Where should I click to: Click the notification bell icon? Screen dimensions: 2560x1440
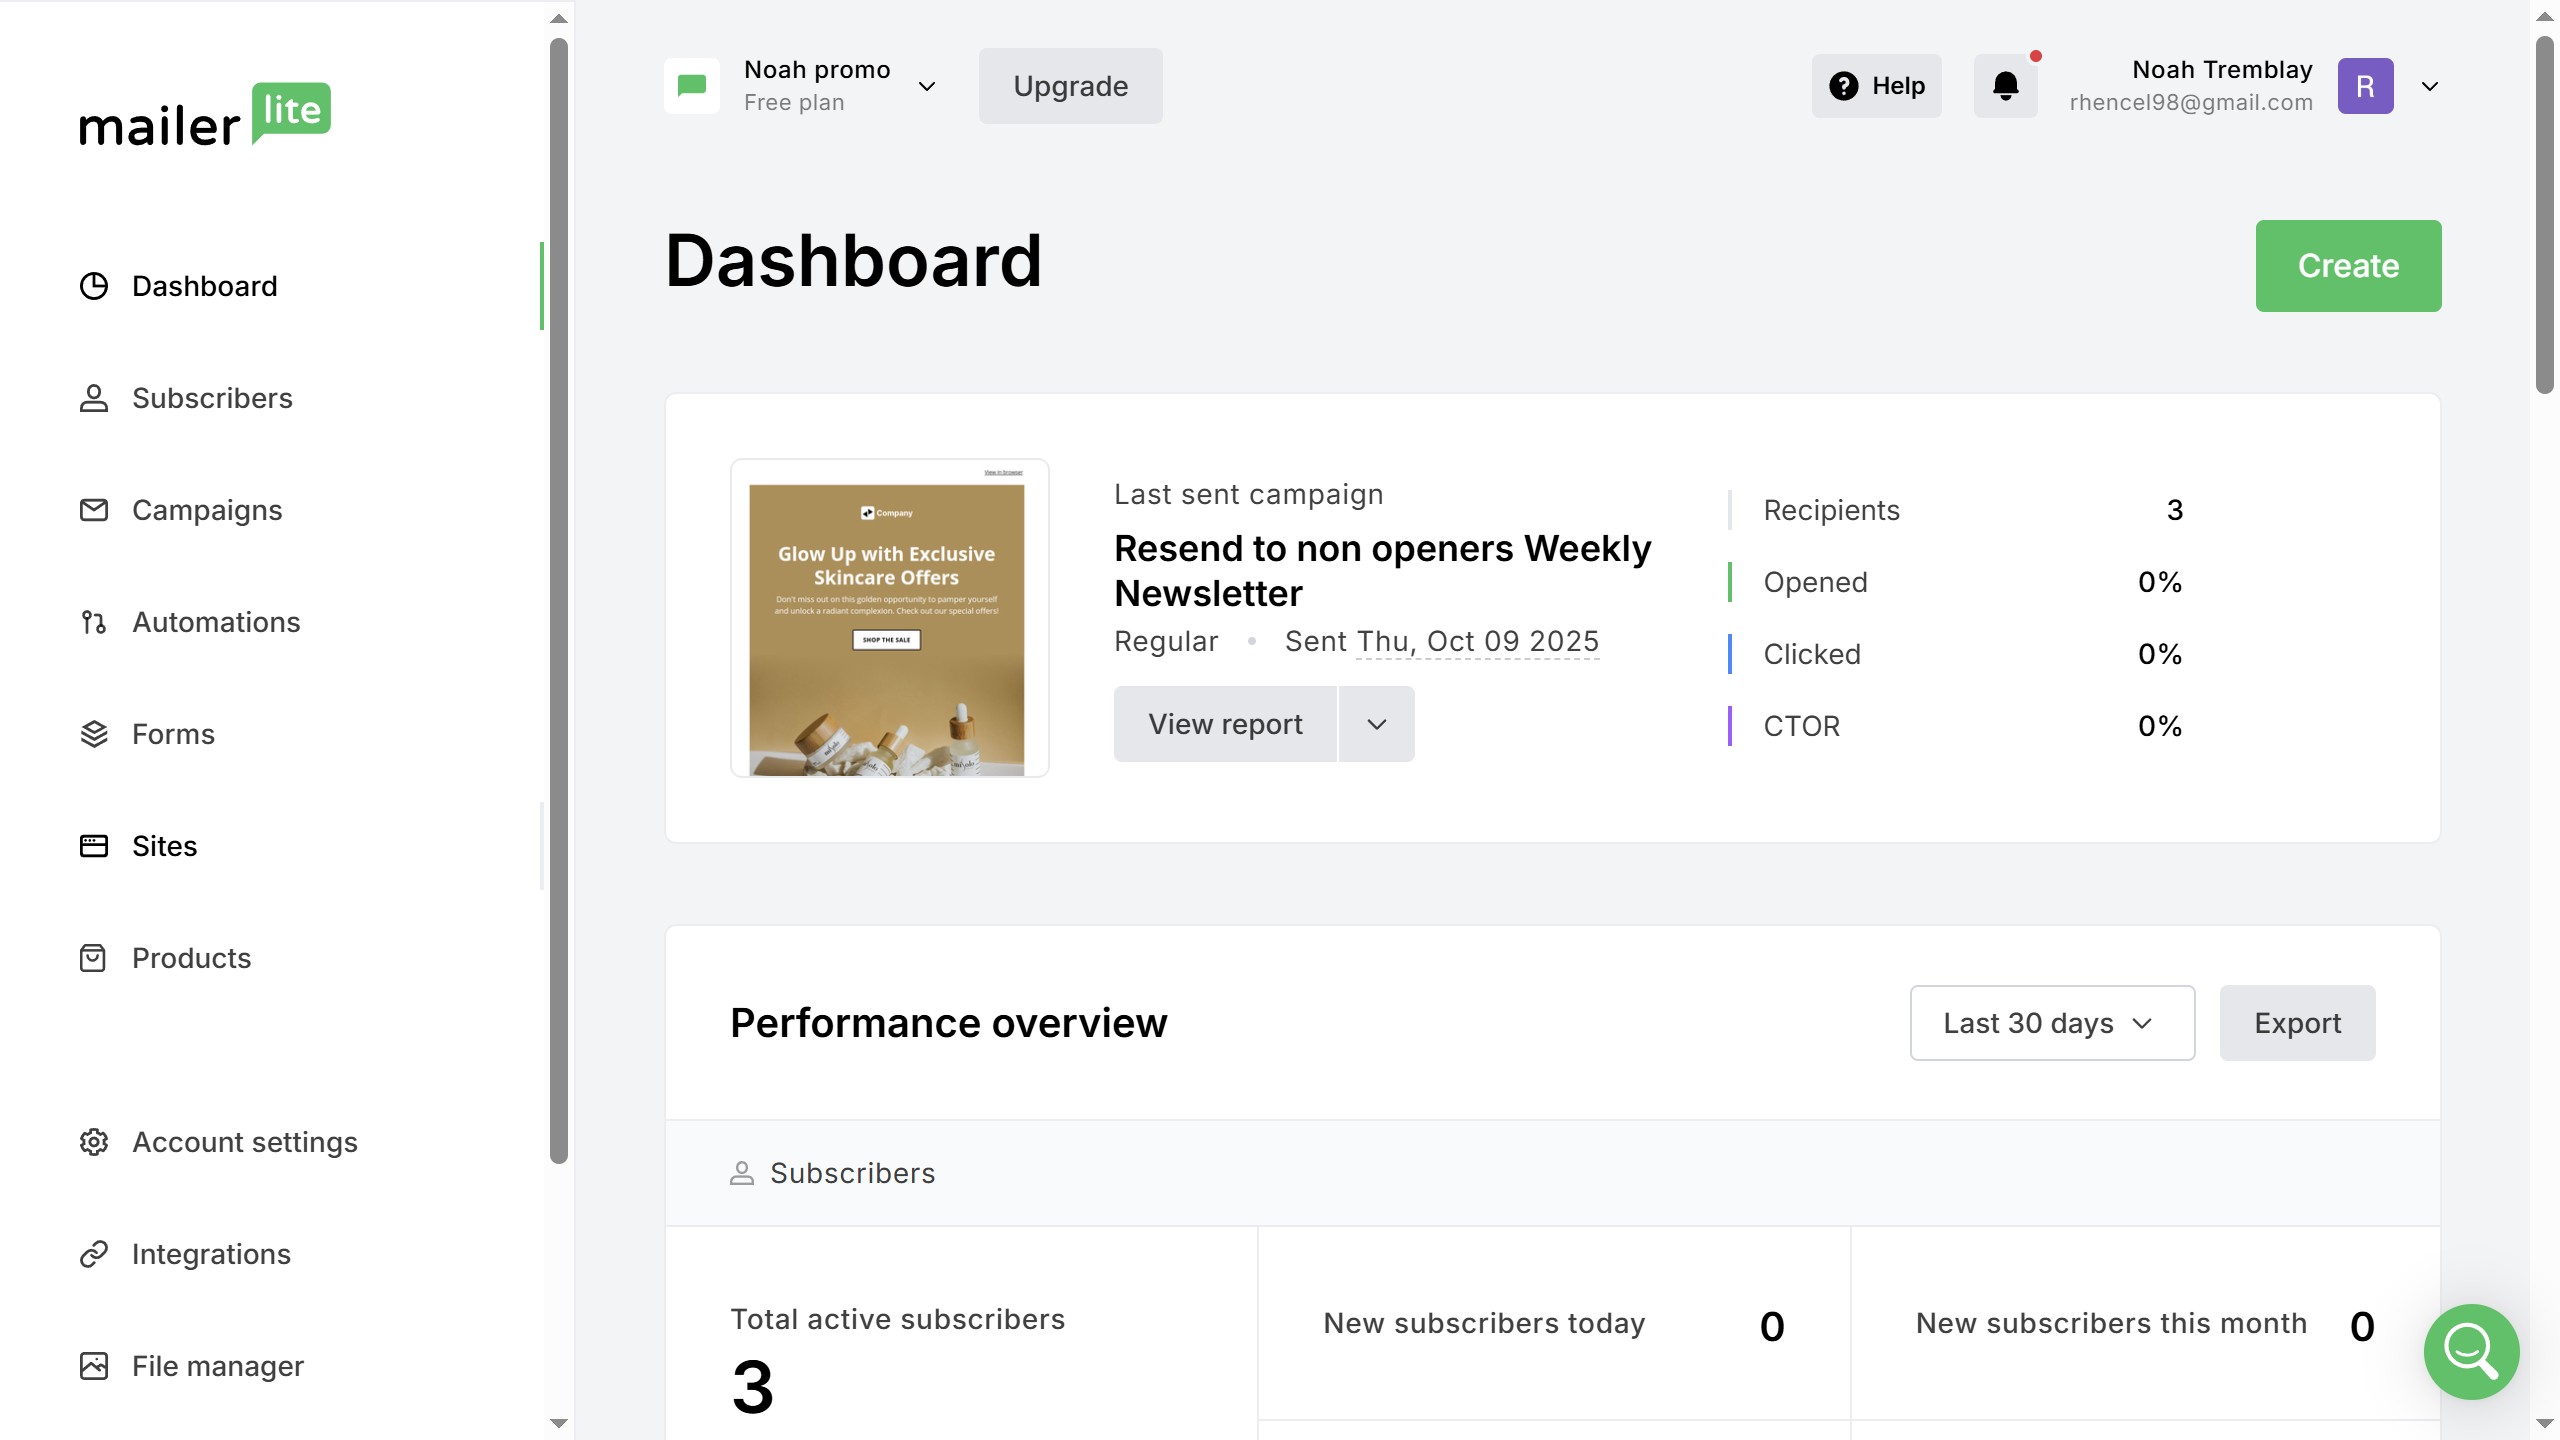(2005, 85)
